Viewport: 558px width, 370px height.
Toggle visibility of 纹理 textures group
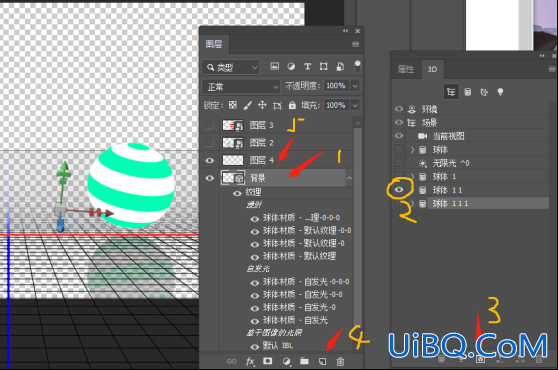tap(237, 193)
